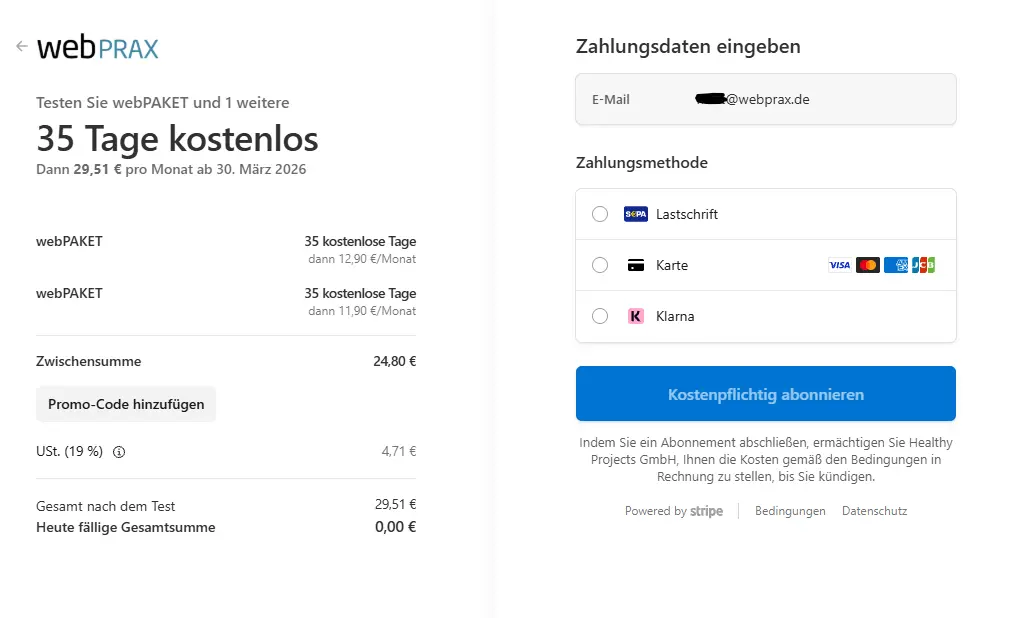Click the back arrow beside webPRAX logo
This screenshot has width=1024, height=618.
click(x=21, y=46)
